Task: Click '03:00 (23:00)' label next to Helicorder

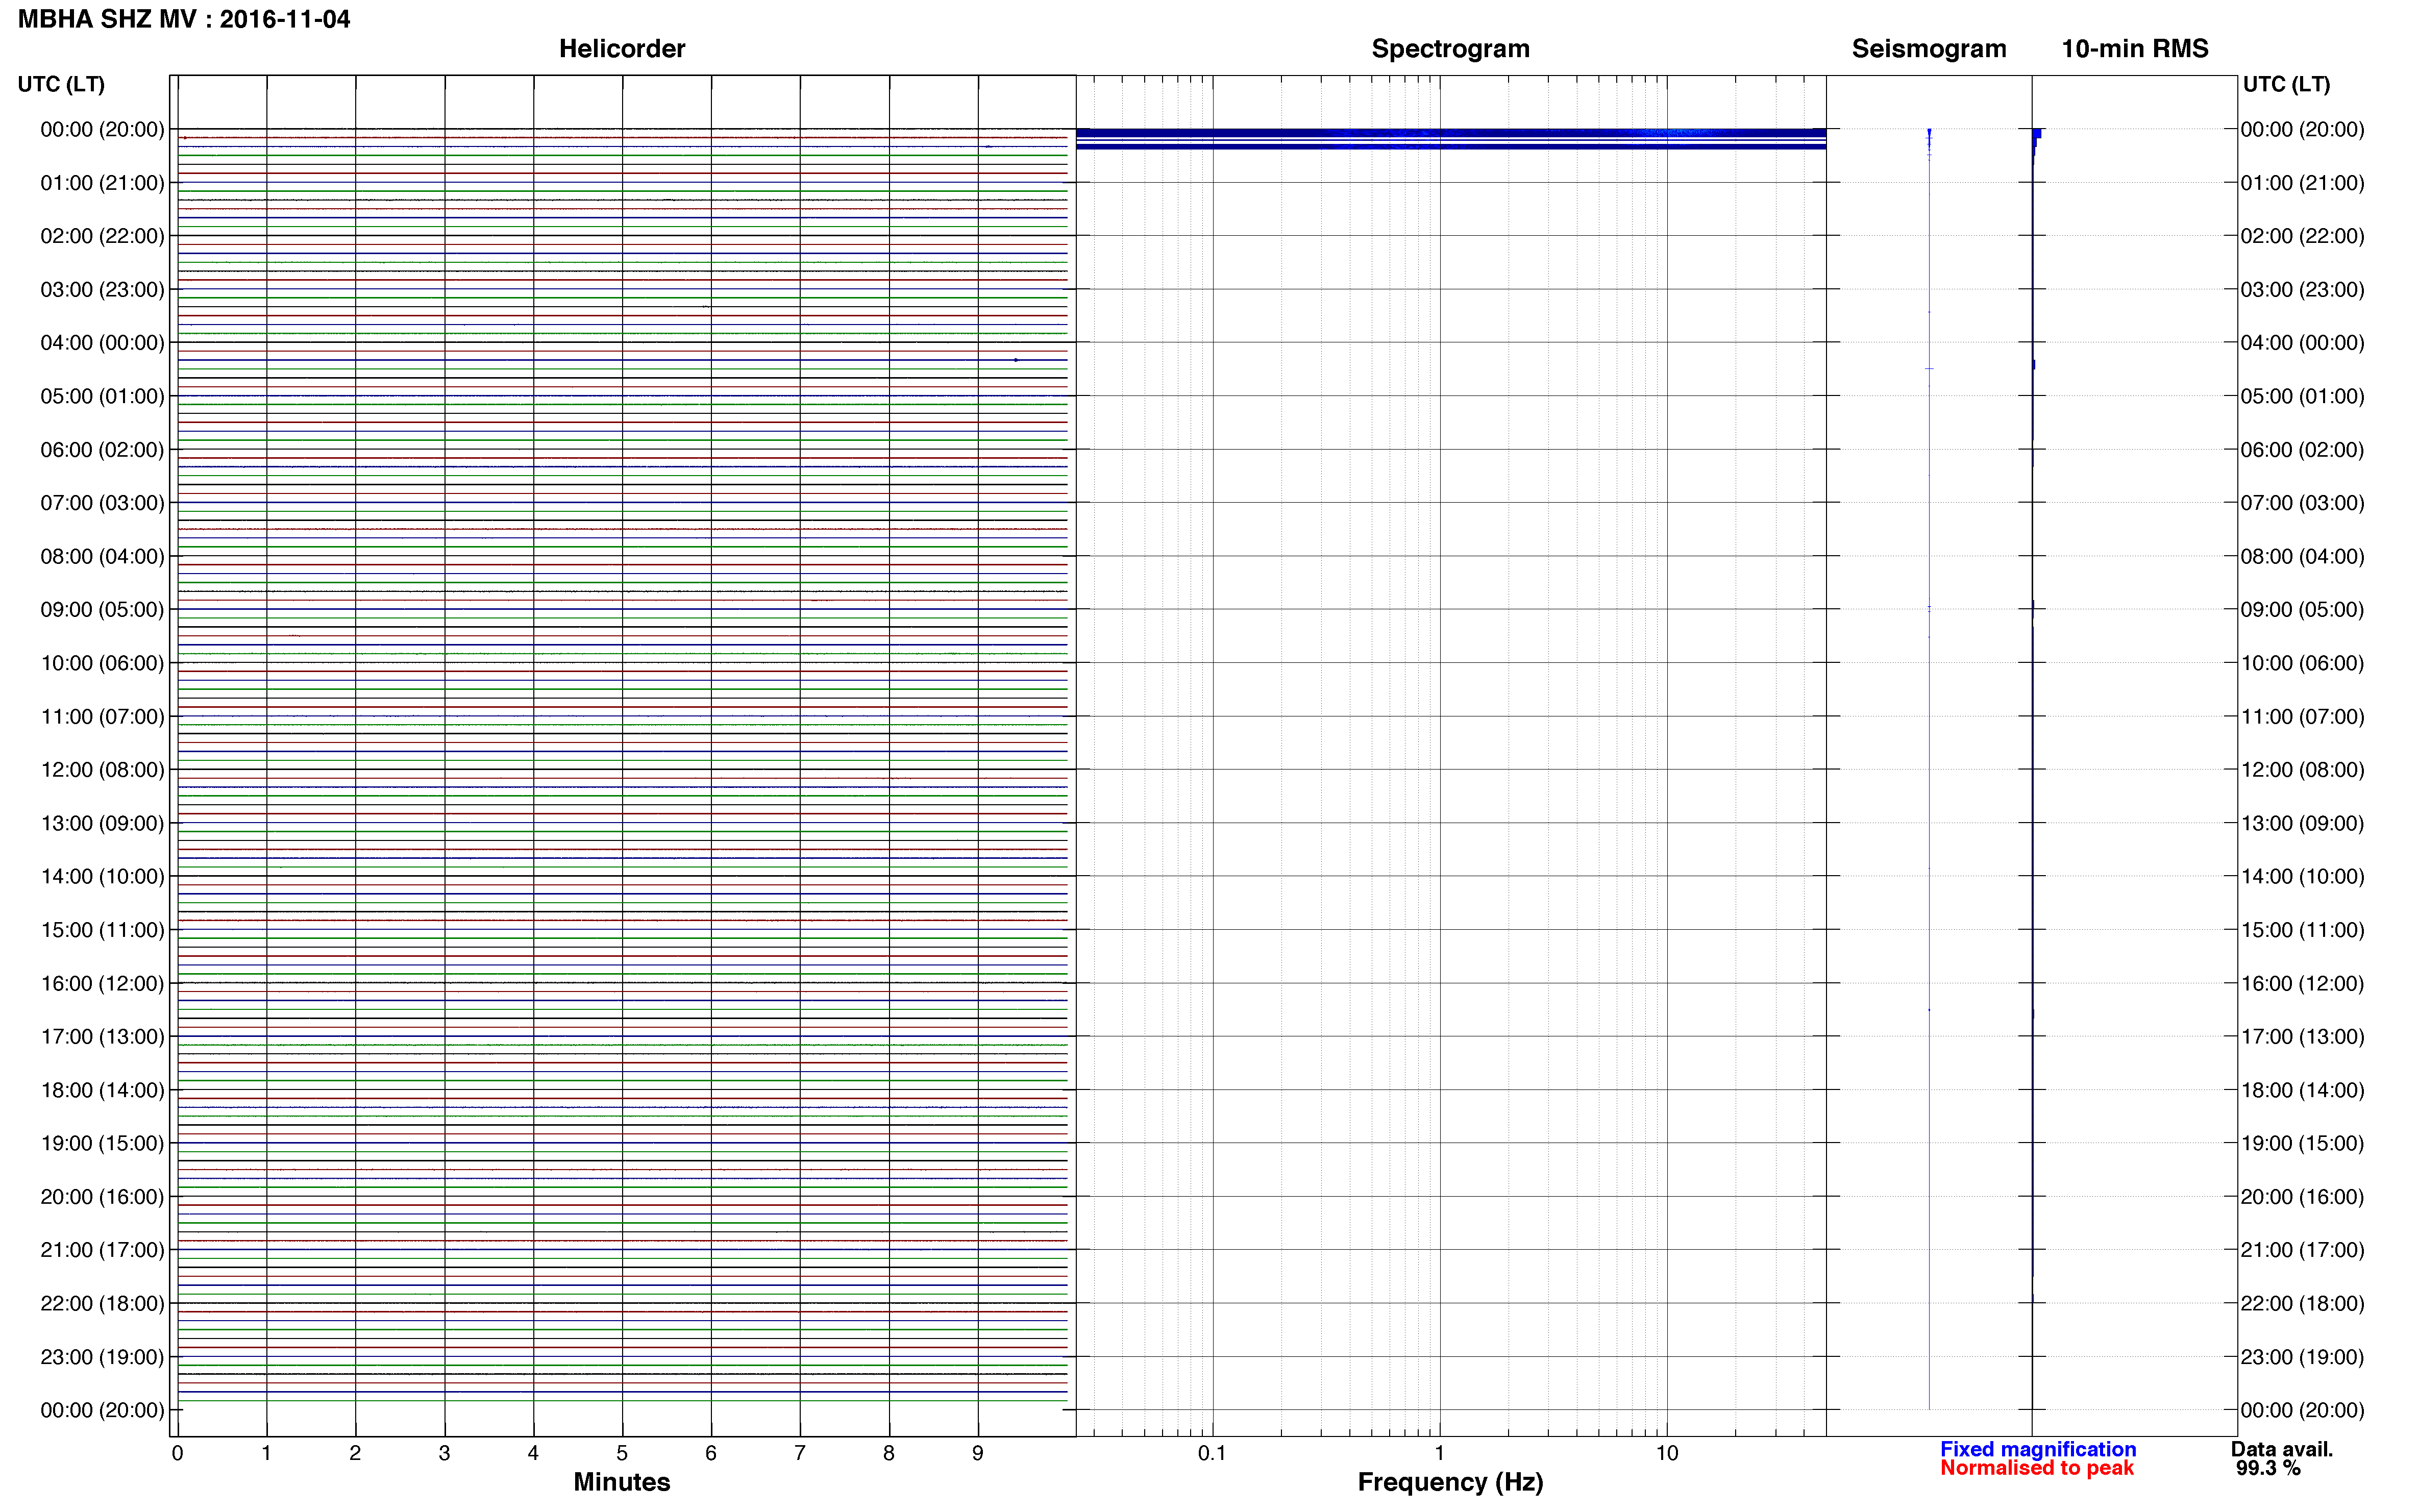Action: pyautogui.click(x=102, y=290)
